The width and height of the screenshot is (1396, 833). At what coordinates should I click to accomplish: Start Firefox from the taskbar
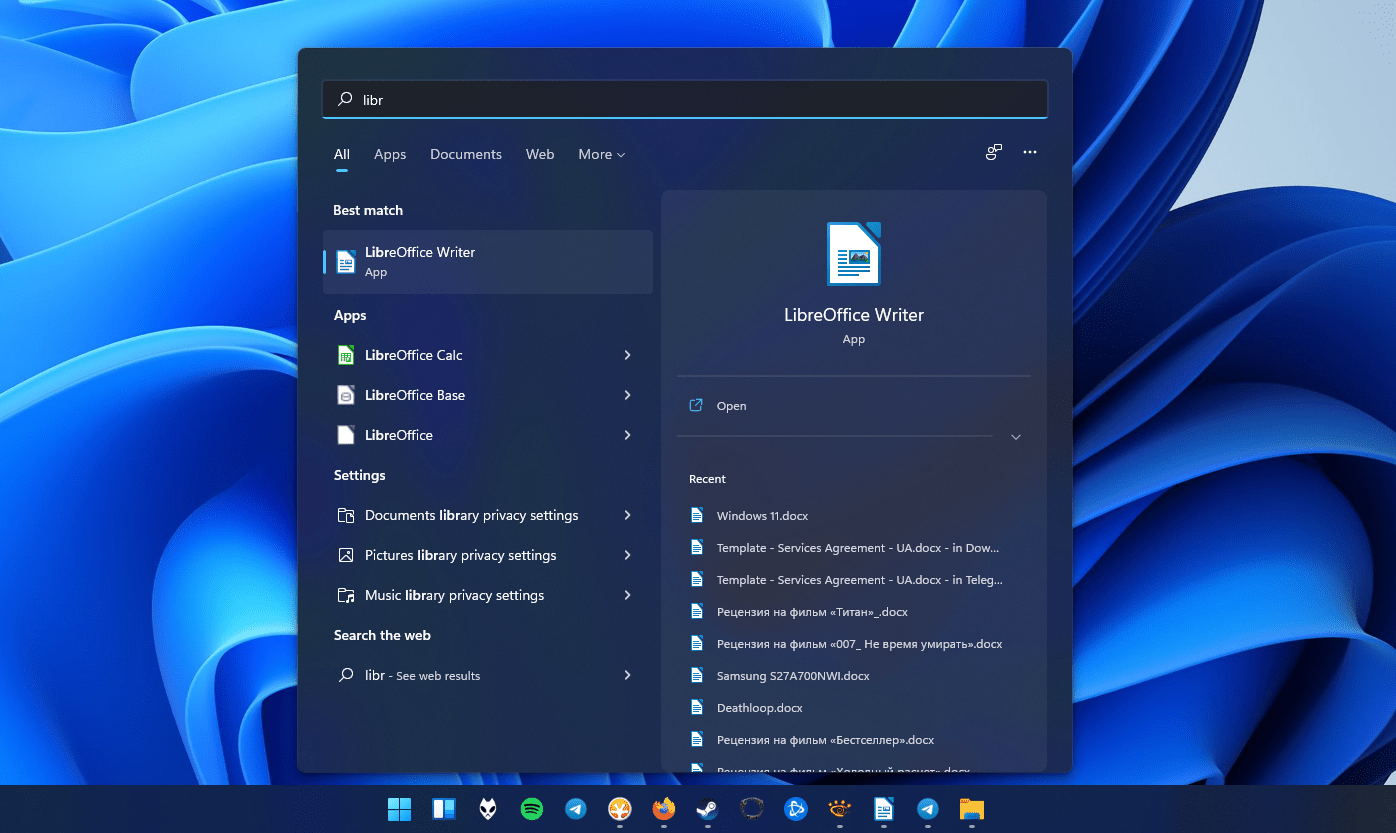pyautogui.click(x=663, y=808)
